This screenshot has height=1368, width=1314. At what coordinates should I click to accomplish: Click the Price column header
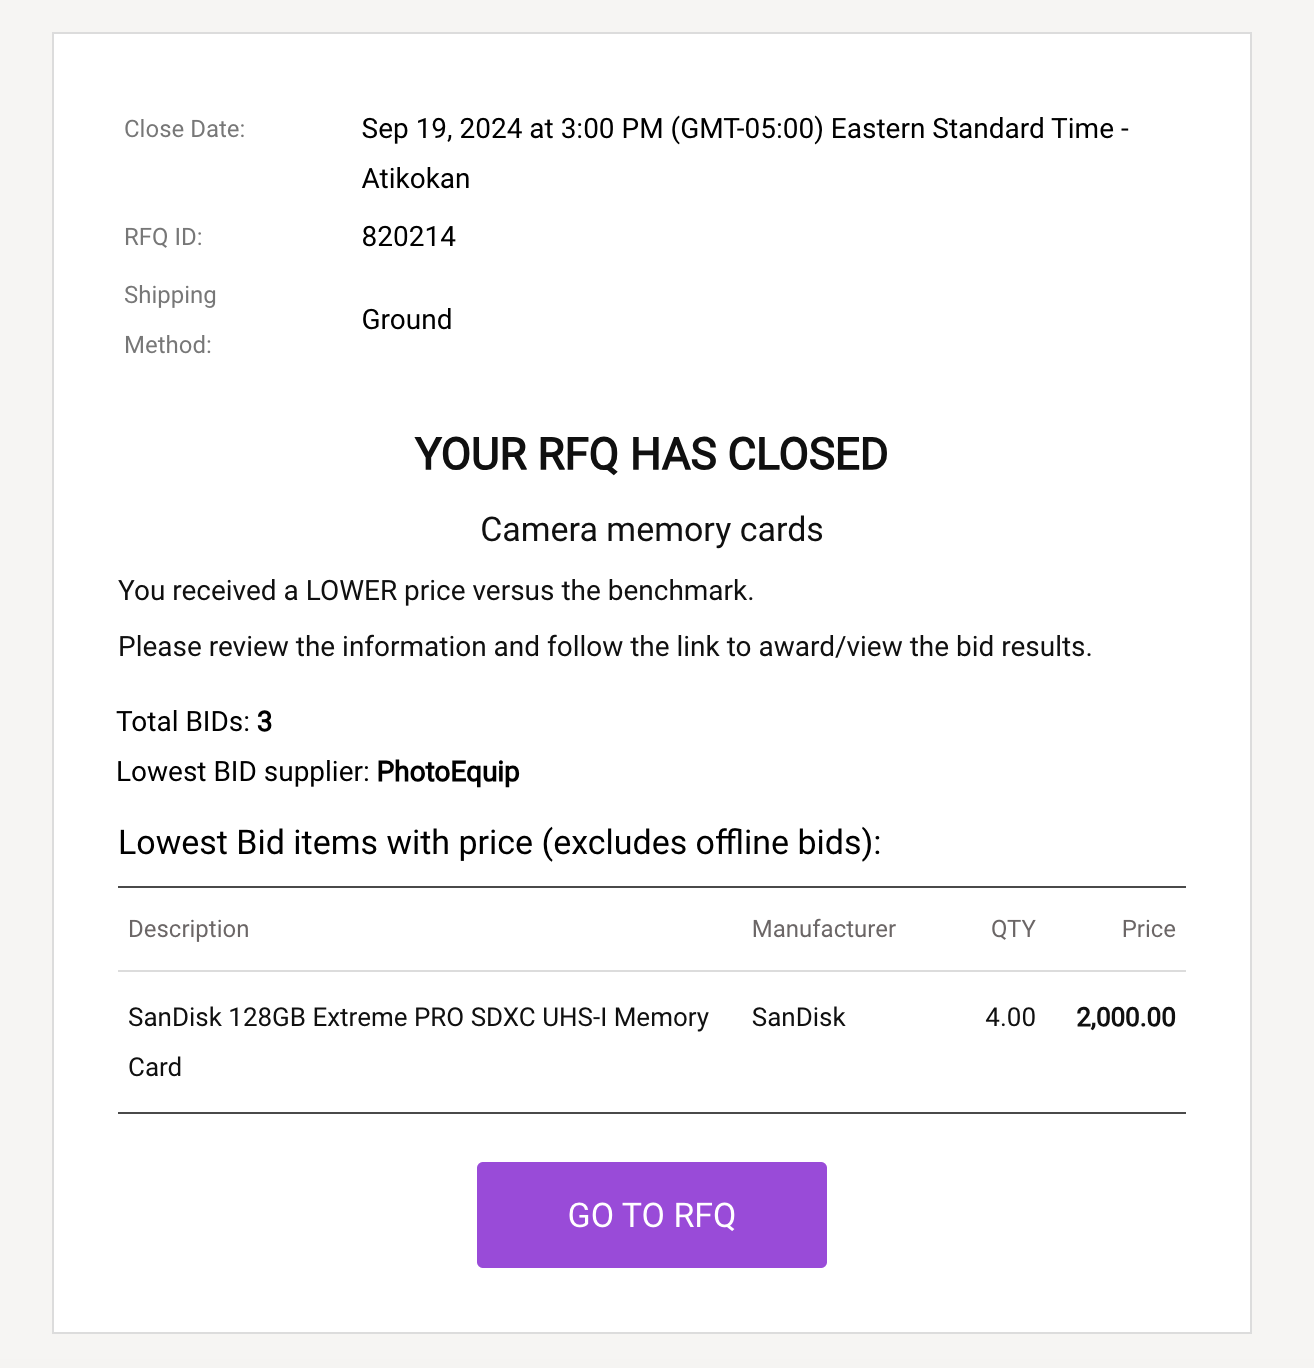pos(1148,929)
